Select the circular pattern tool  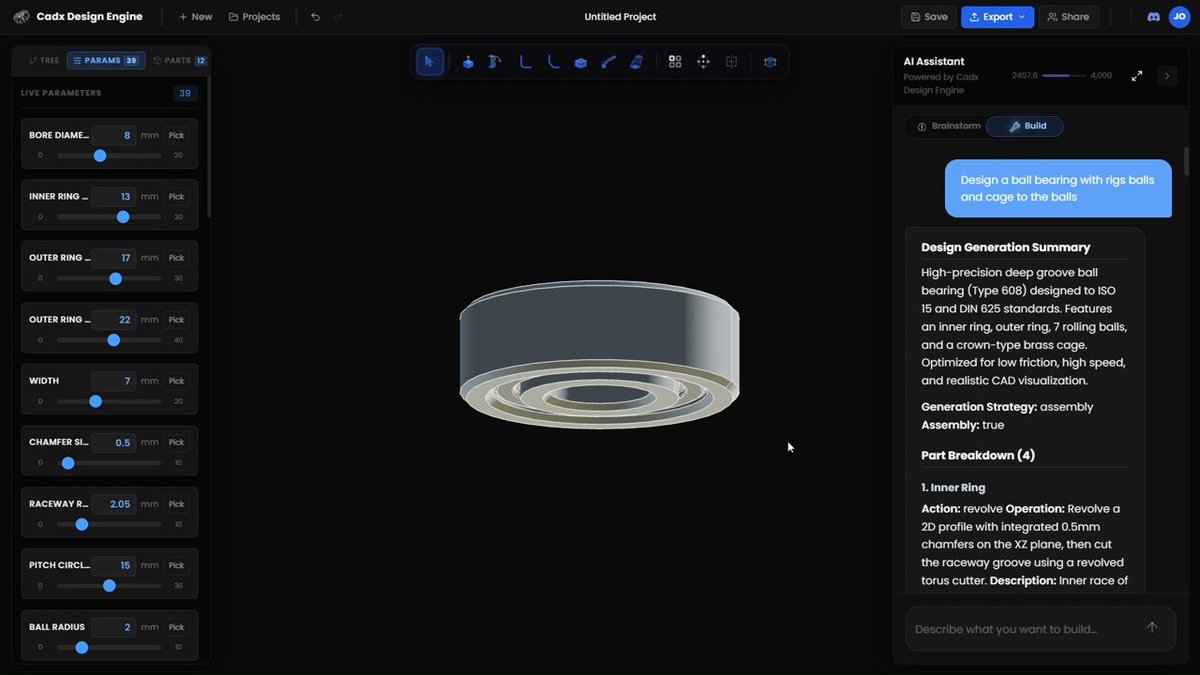(703, 62)
